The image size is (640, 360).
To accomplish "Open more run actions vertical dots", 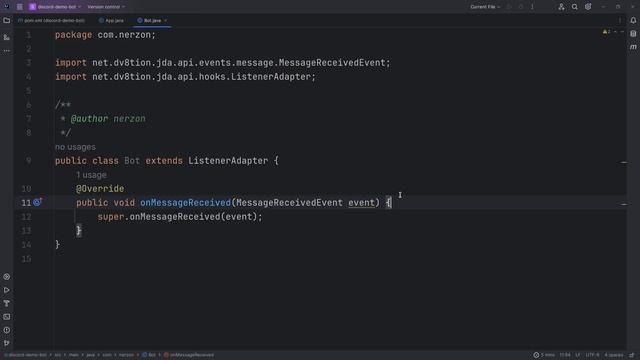I will 532,7.
